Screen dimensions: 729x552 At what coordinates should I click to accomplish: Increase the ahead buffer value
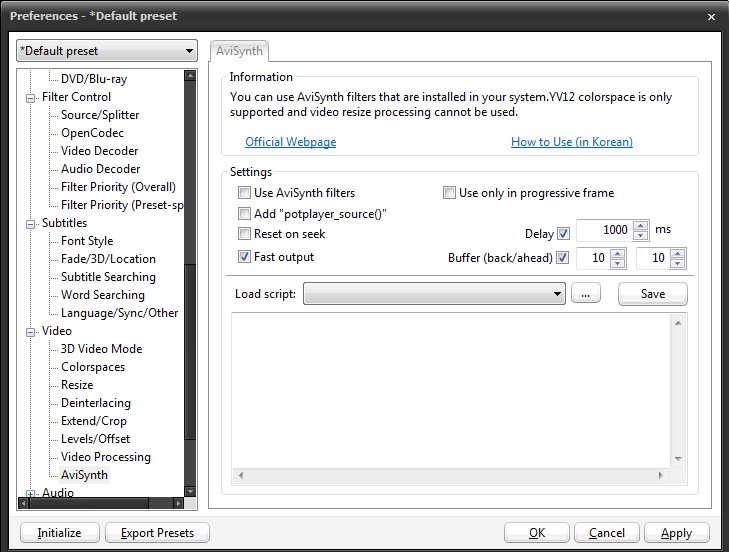tap(678, 253)
